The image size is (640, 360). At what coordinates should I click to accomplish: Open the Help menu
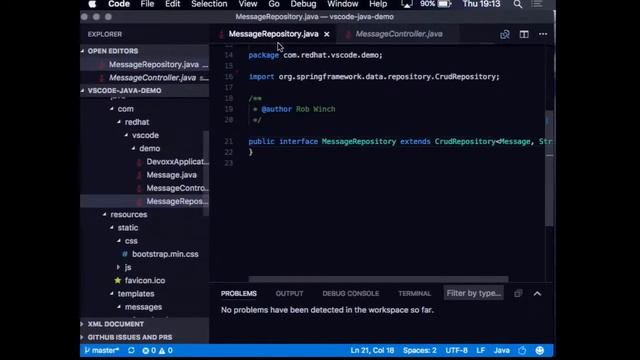tap(378, 4)
